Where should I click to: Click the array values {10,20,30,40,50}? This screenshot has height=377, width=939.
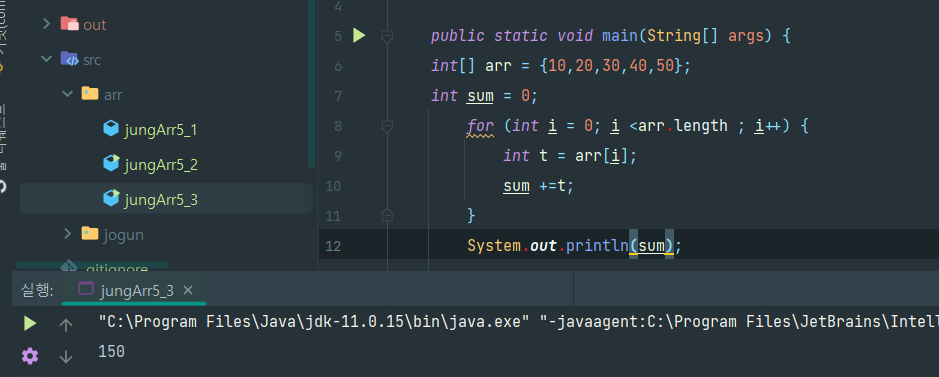pos(611,66)
